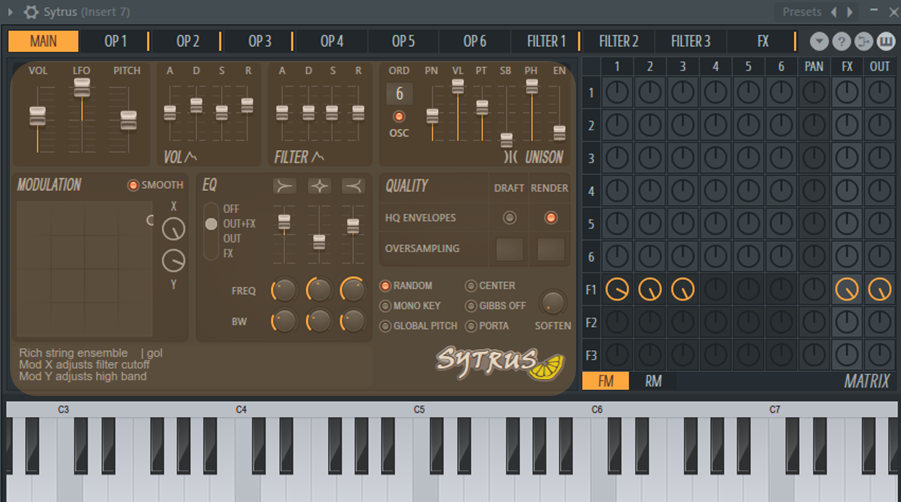The height and width of the screenshot is (502, 901).
Task: Click row 1 PAN matrix knob
Action: (814, 92)
